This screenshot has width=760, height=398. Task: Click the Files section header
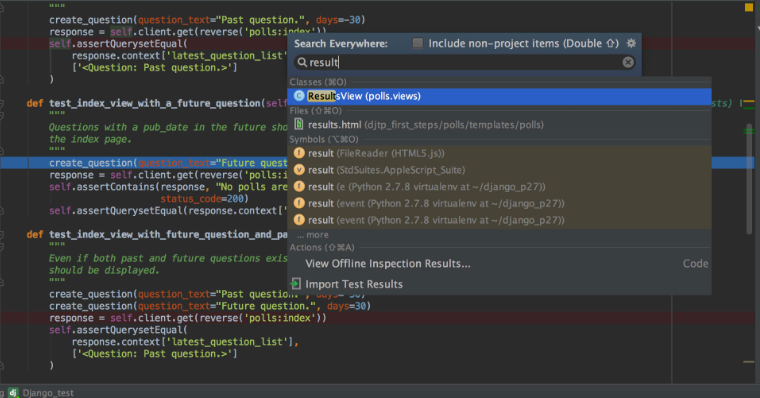[316, 111]
